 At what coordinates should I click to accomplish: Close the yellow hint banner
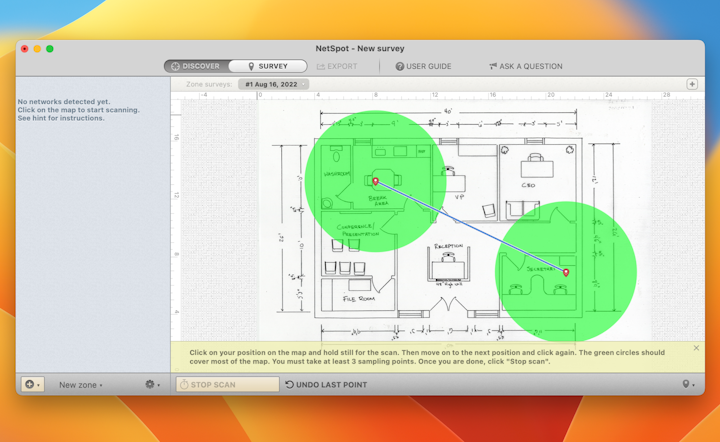(696, 348)
